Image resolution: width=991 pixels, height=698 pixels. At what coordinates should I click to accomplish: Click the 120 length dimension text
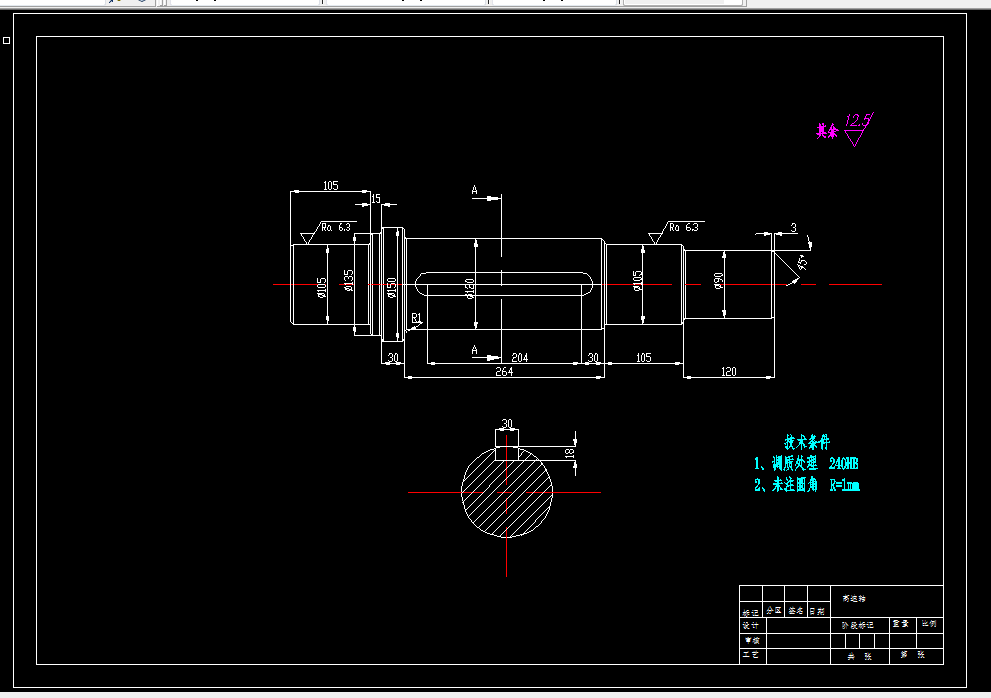(x=729, y=372)
